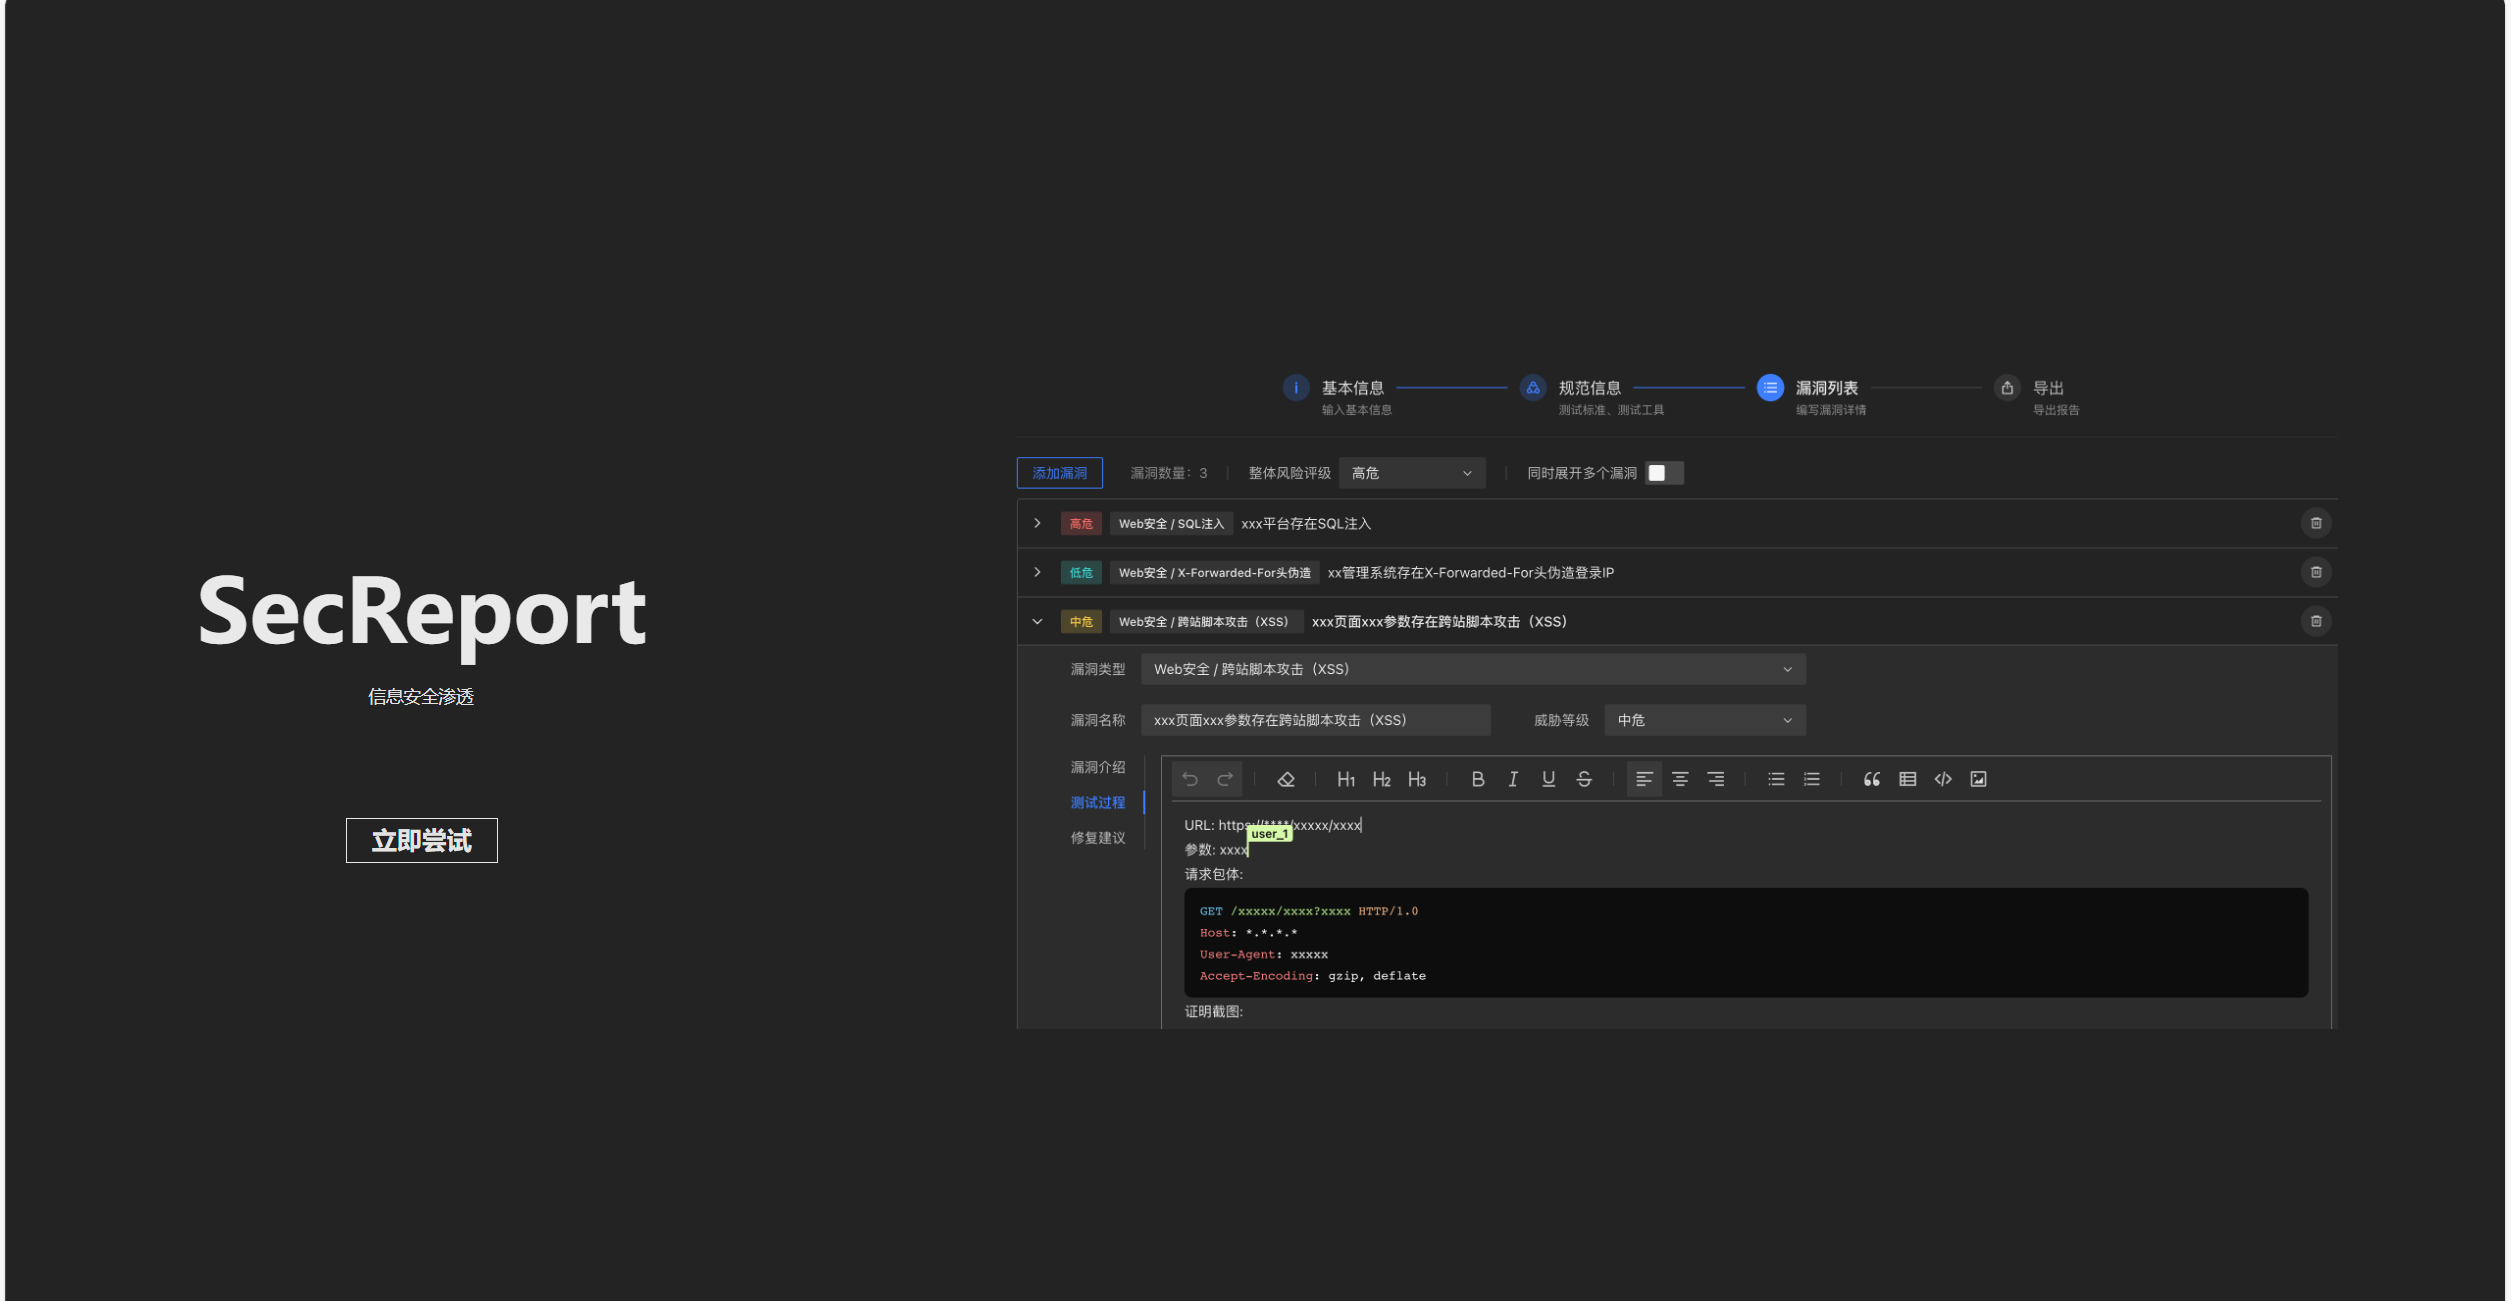Go to the 漏洞列表 step
This screenshot has height=1301, width=2511.
[x=1770, y=388]
